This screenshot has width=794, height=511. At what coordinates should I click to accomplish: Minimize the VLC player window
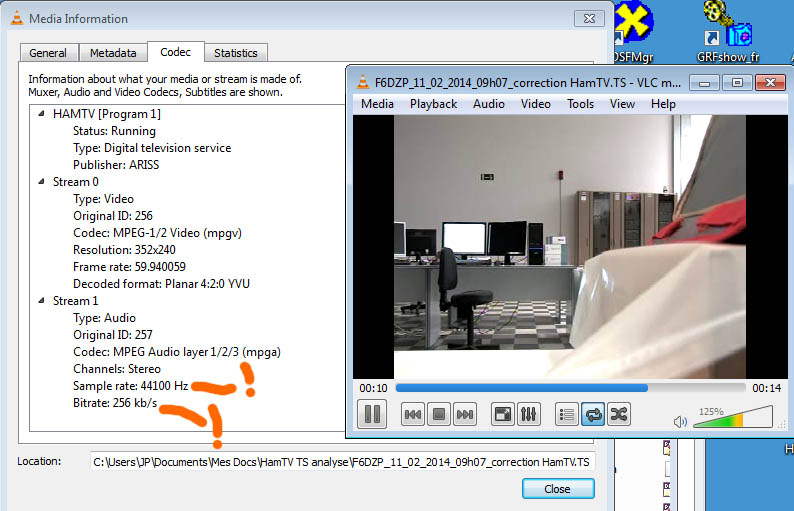[704, 83]
